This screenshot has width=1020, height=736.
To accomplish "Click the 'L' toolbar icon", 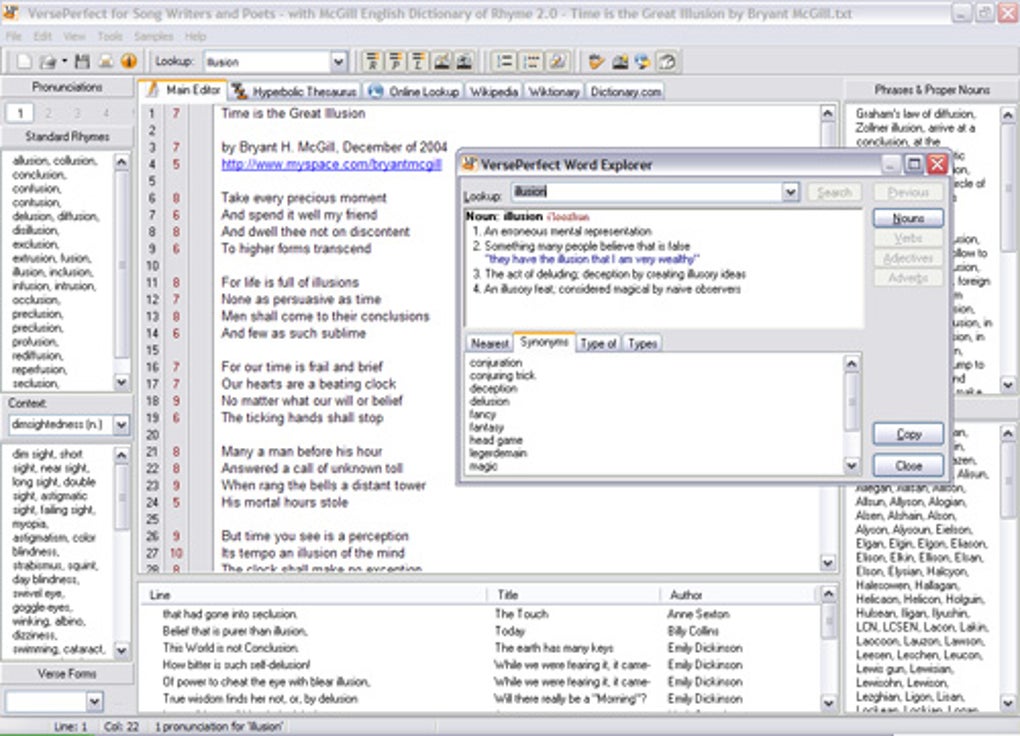I will tap(418, 62).
